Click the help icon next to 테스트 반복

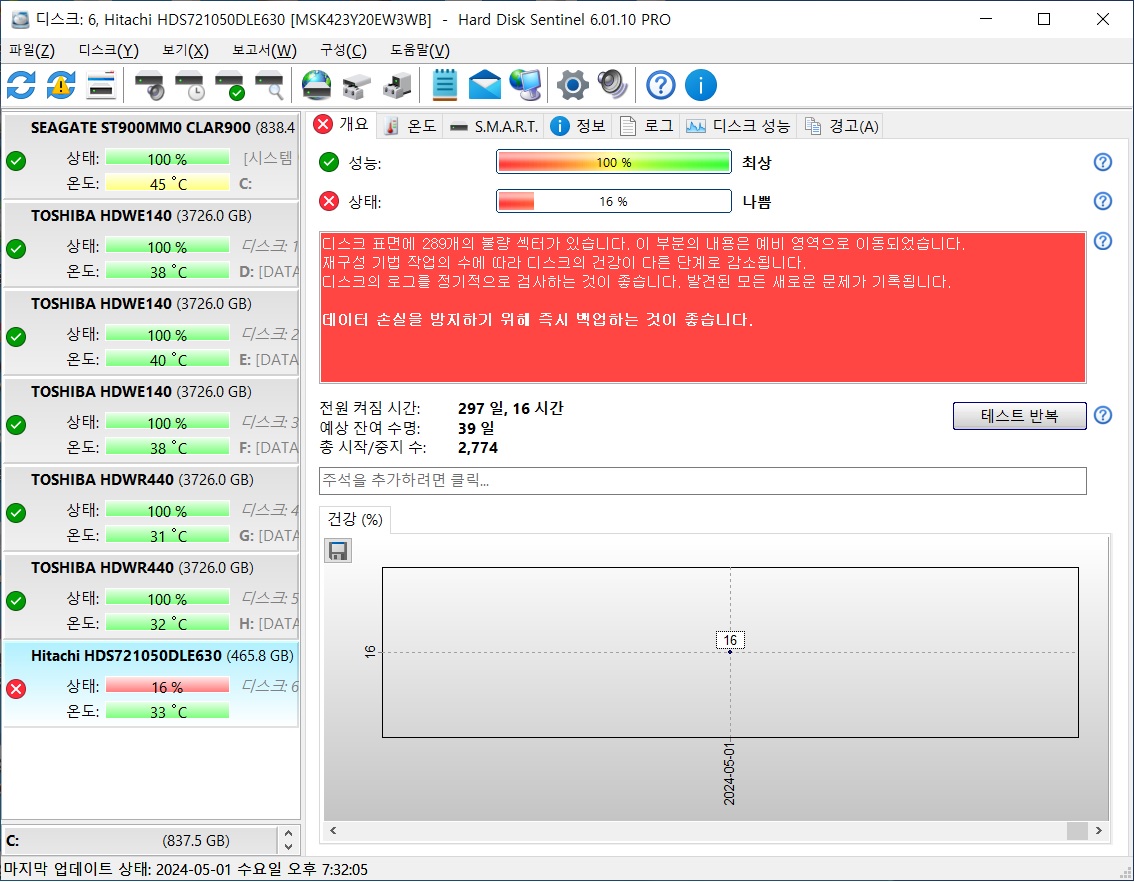click(x=1102, y=415)
